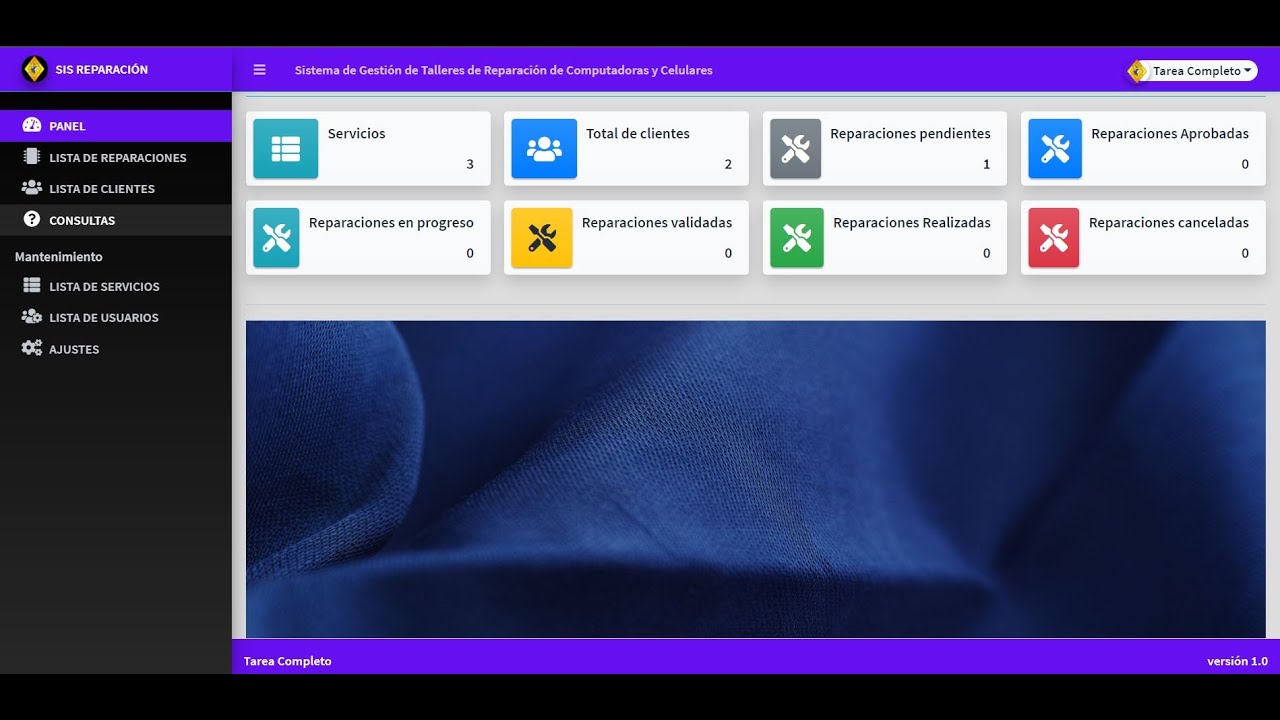Open LISTA DE REPARACIONES menu item
This screenshot has width=1280, height=720.
116,157
